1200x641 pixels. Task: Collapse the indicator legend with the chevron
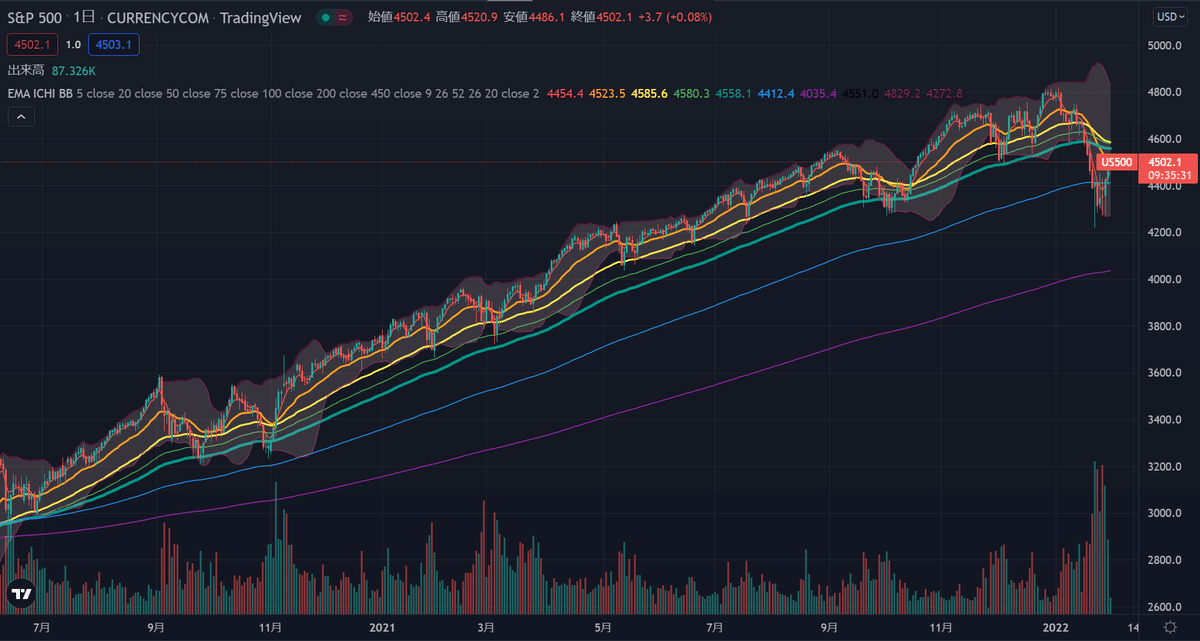20,117
